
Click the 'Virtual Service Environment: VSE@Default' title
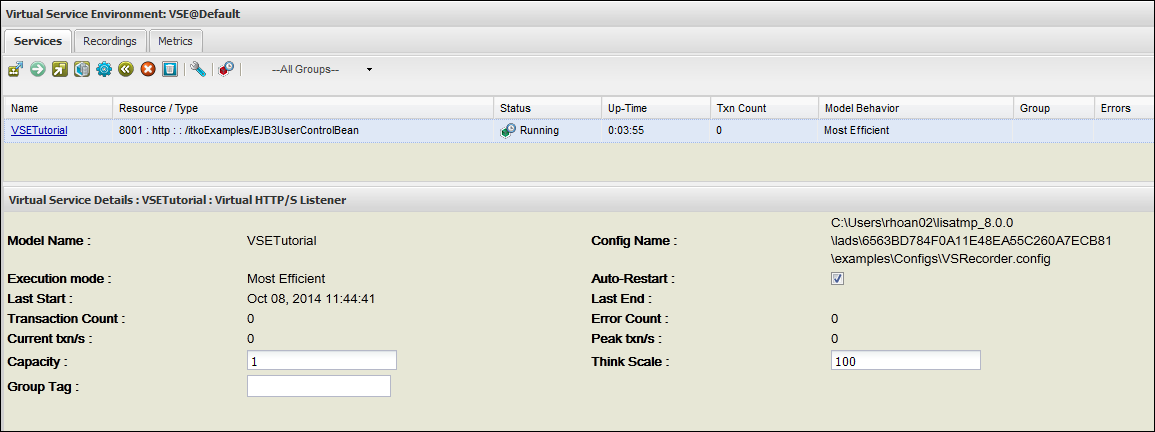coord(123,13)
